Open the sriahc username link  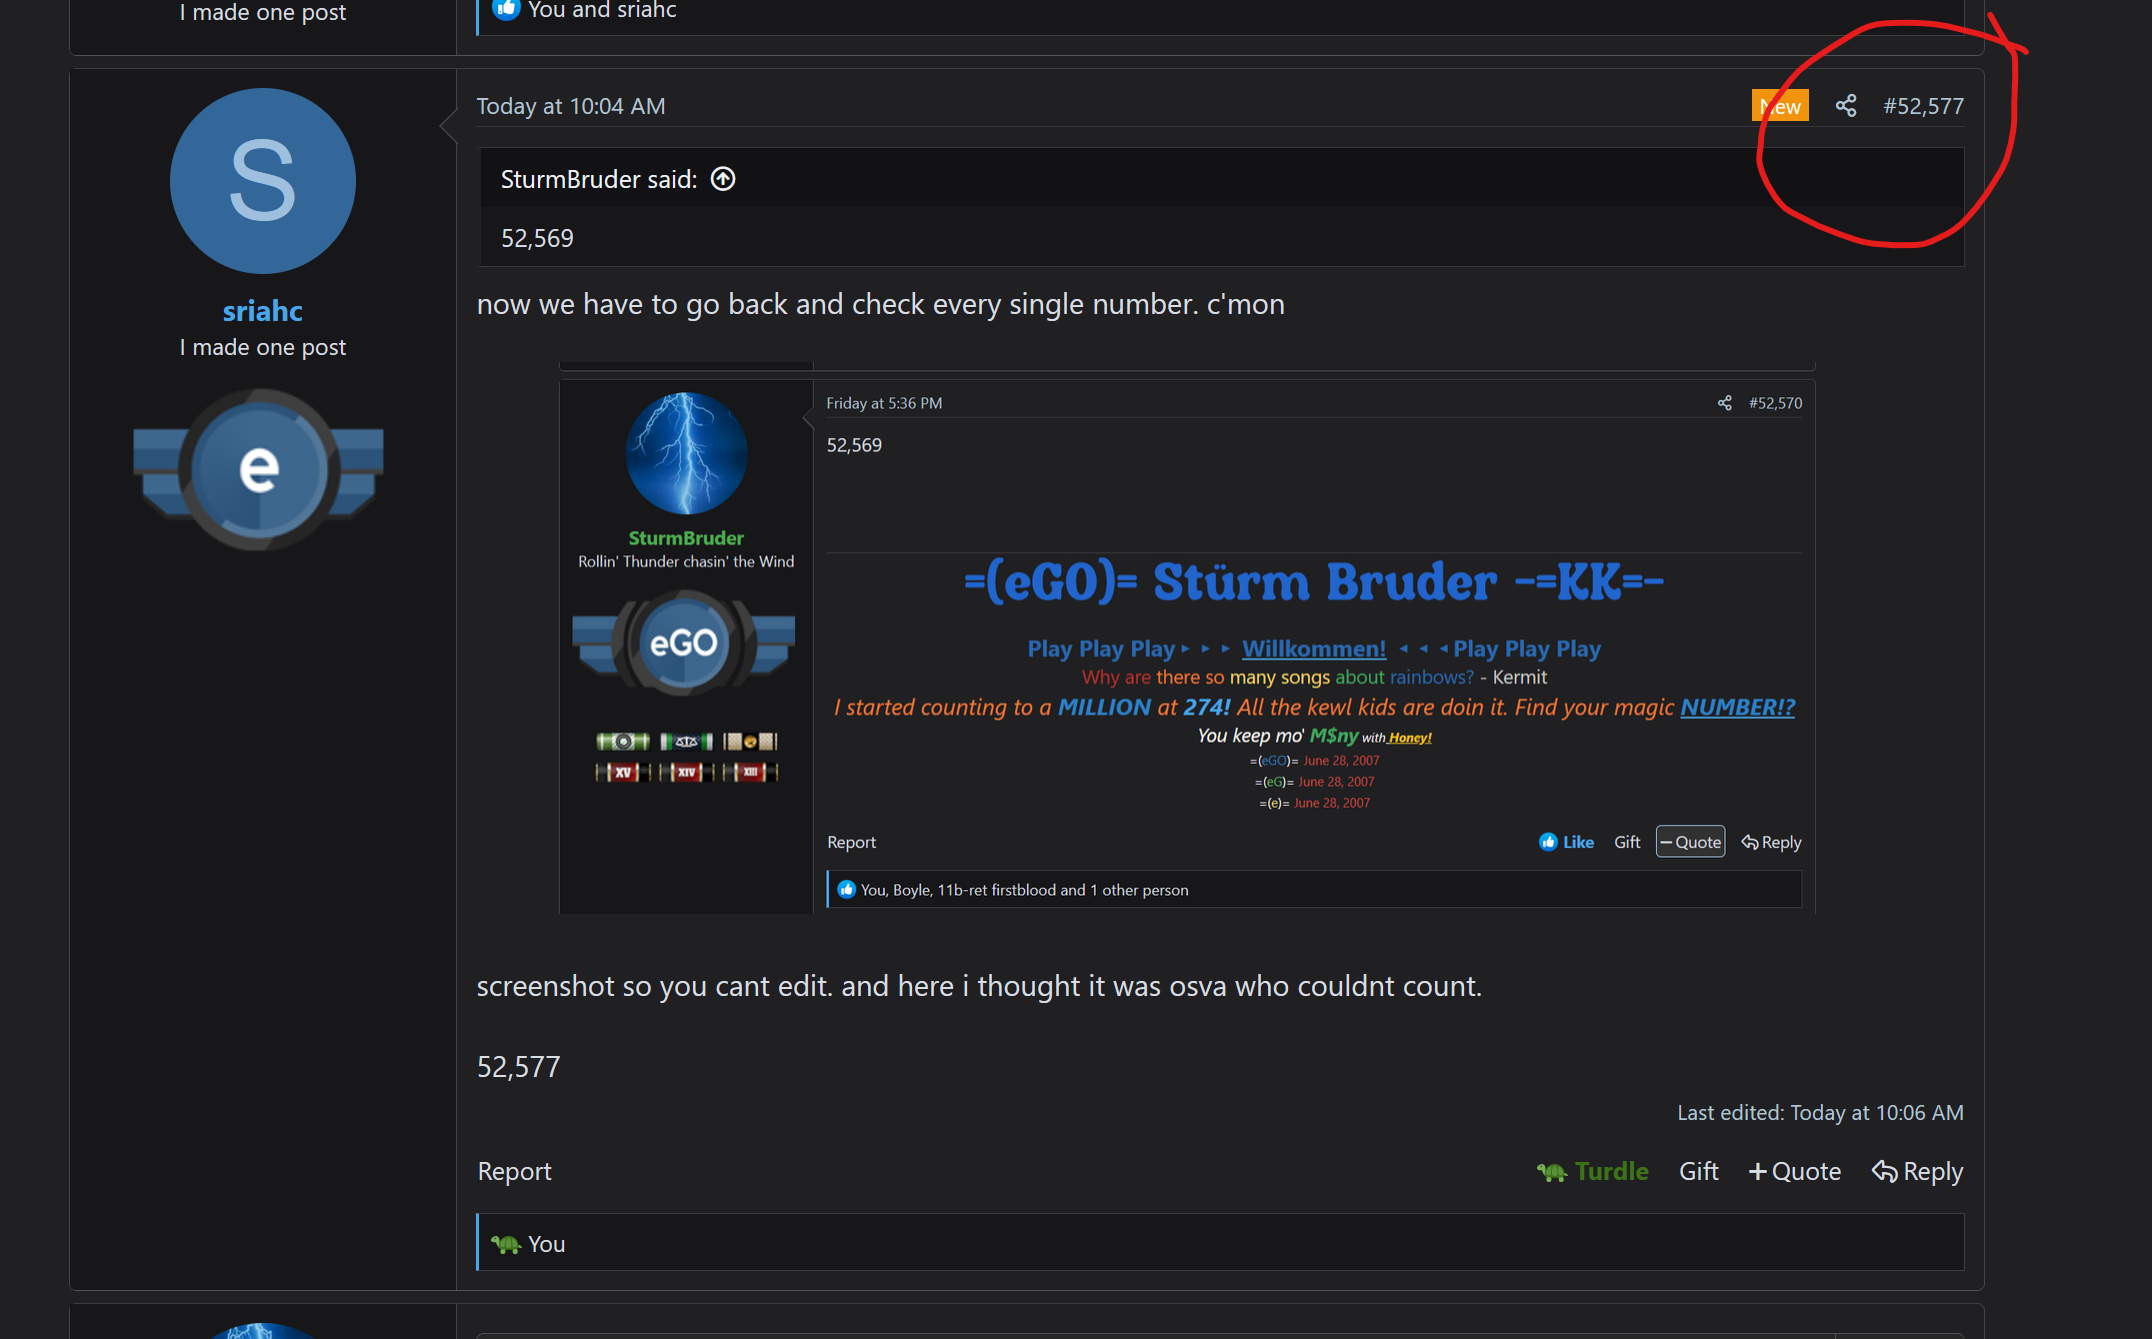[263, 311]
